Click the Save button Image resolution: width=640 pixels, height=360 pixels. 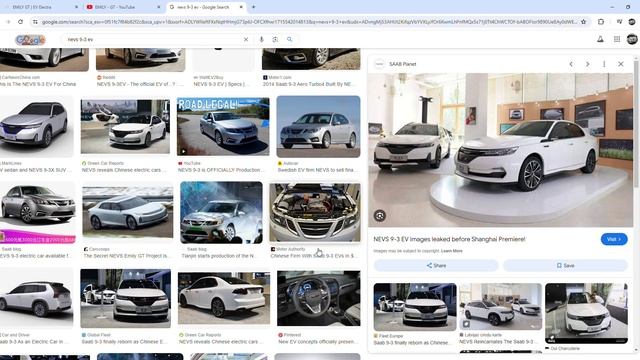[x=565, y=265]
